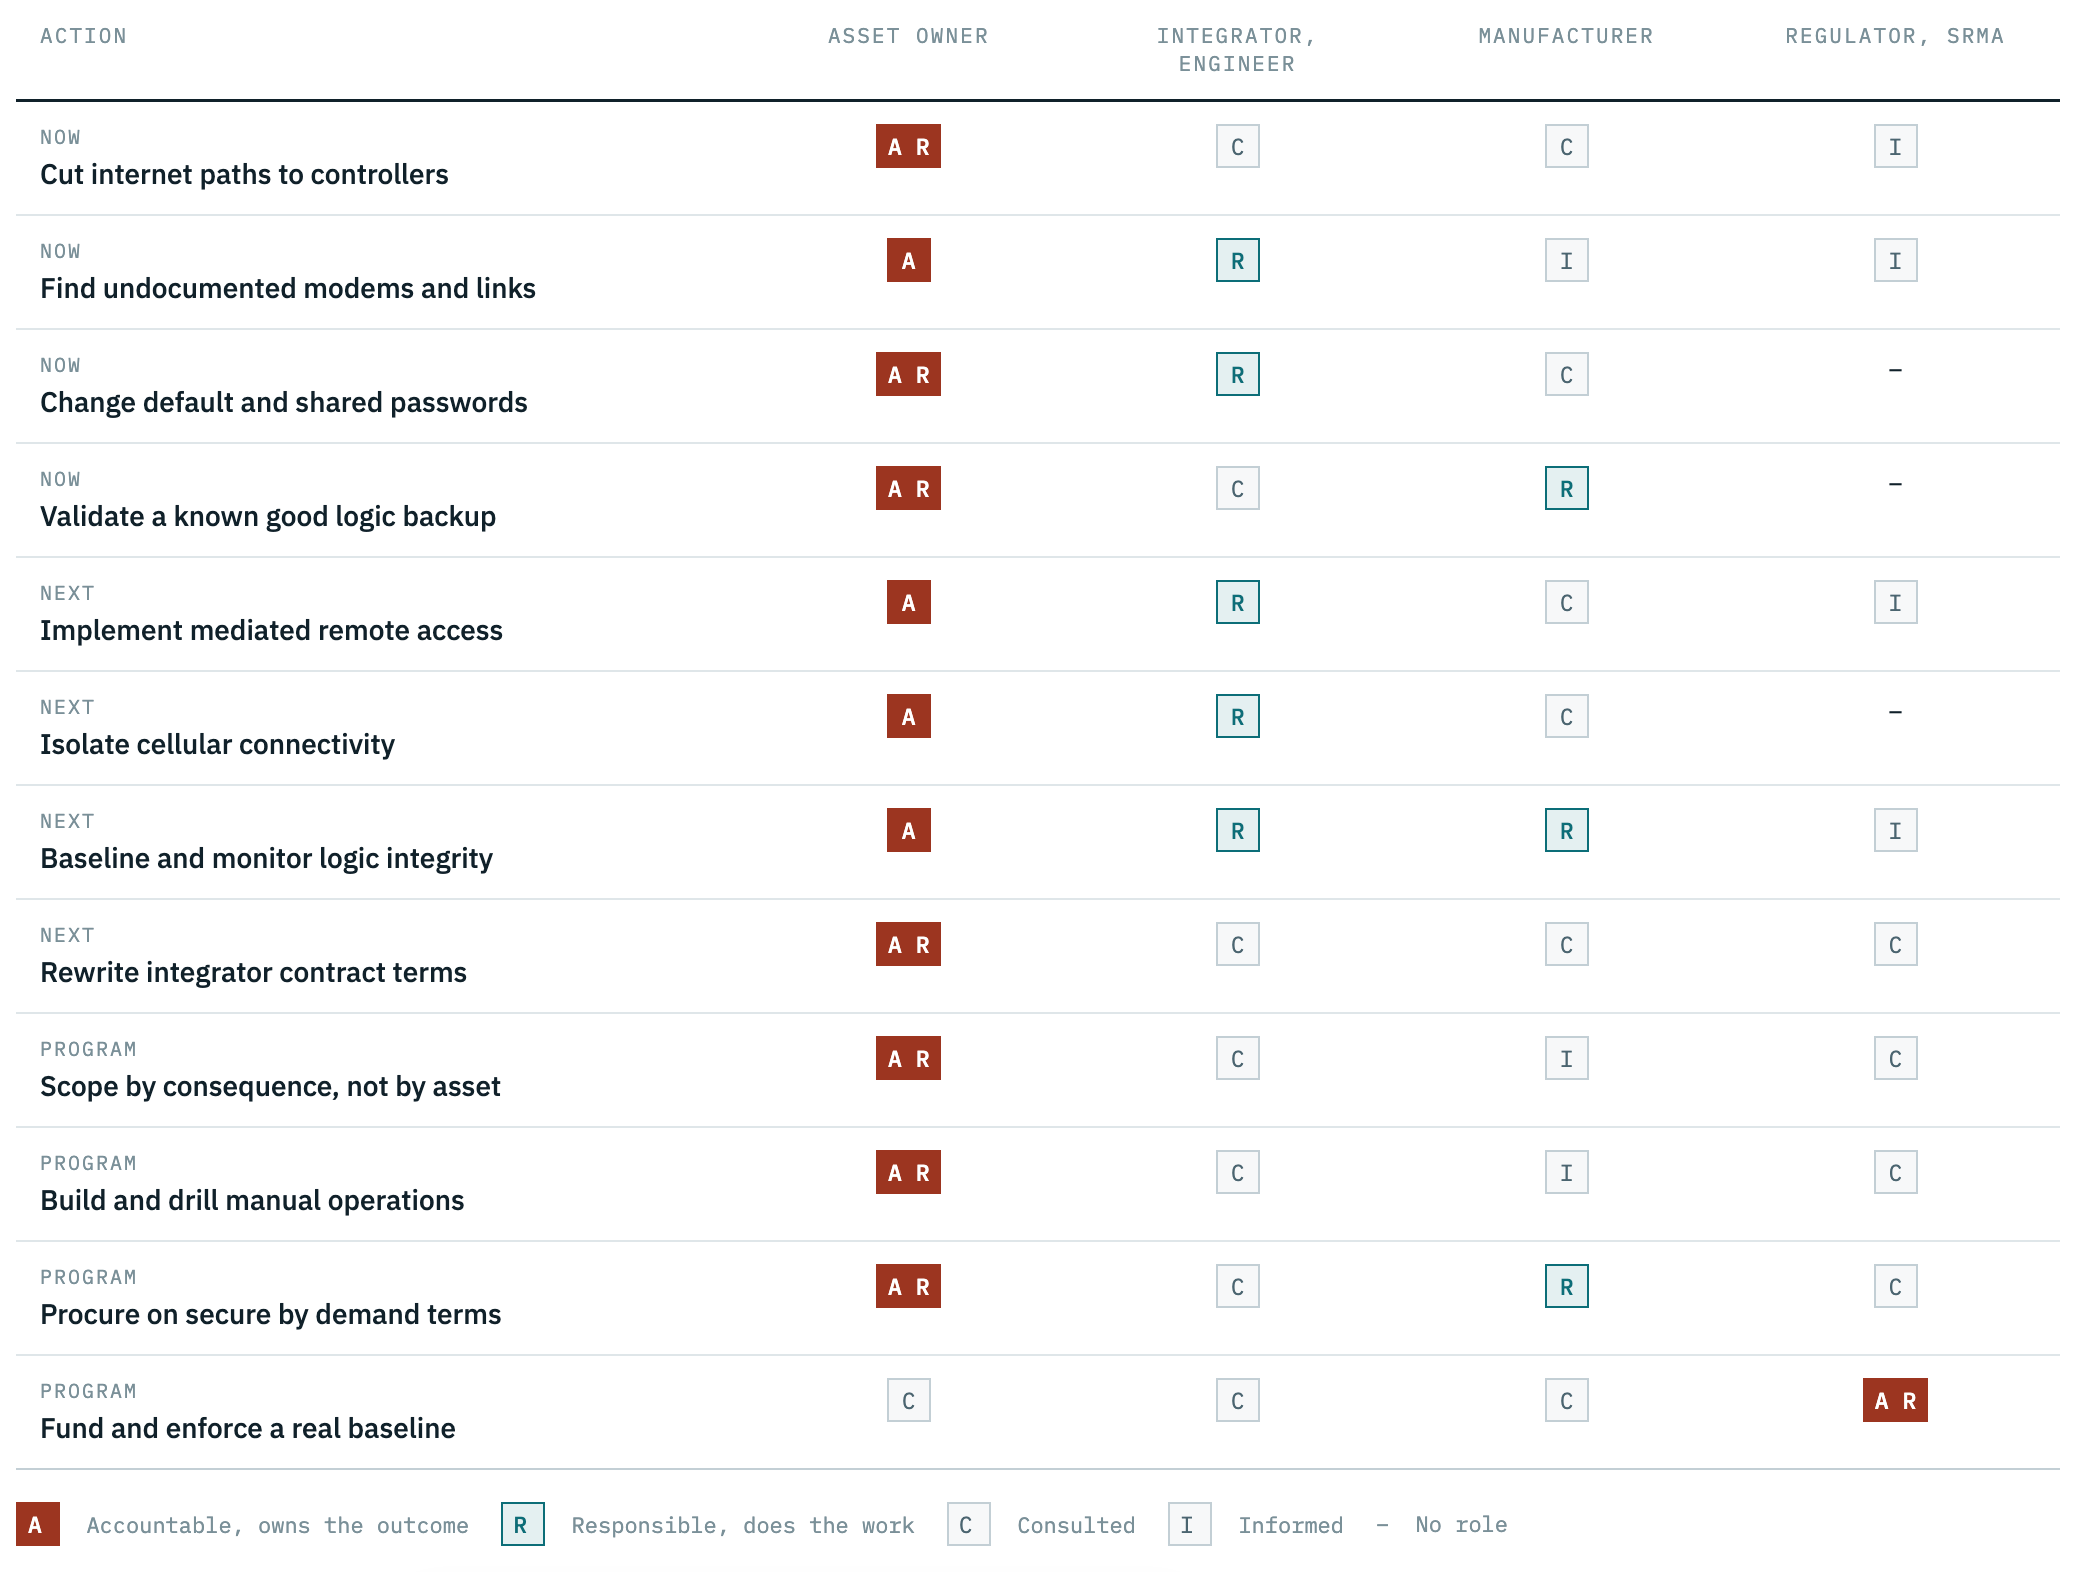
Task: Click Integrator 'C' badge for Rewrite integrator contract terms
Action: [x=1237, y=944]
